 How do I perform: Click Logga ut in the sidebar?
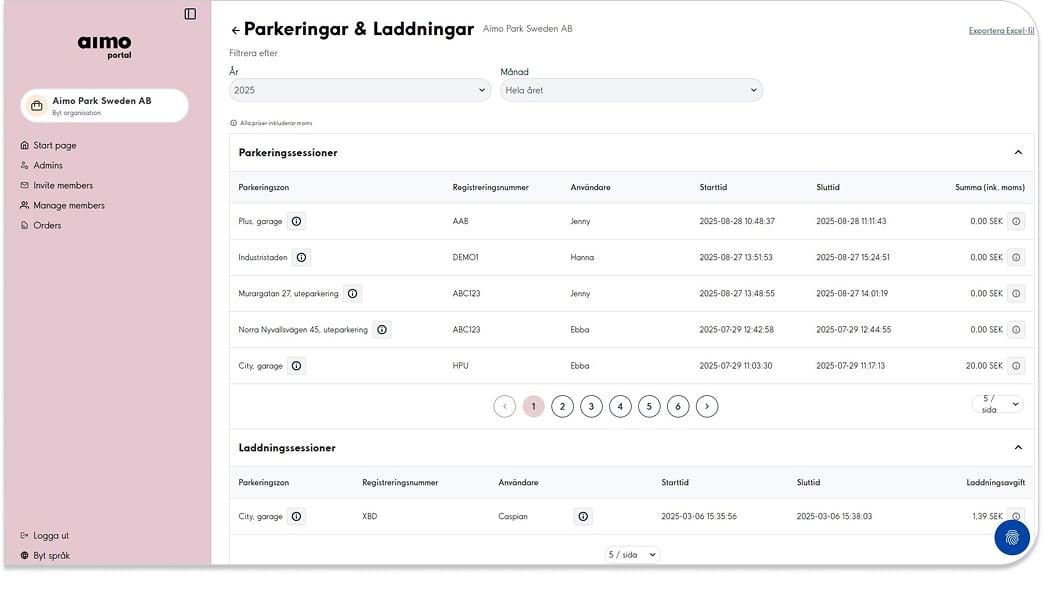(51, 535)
